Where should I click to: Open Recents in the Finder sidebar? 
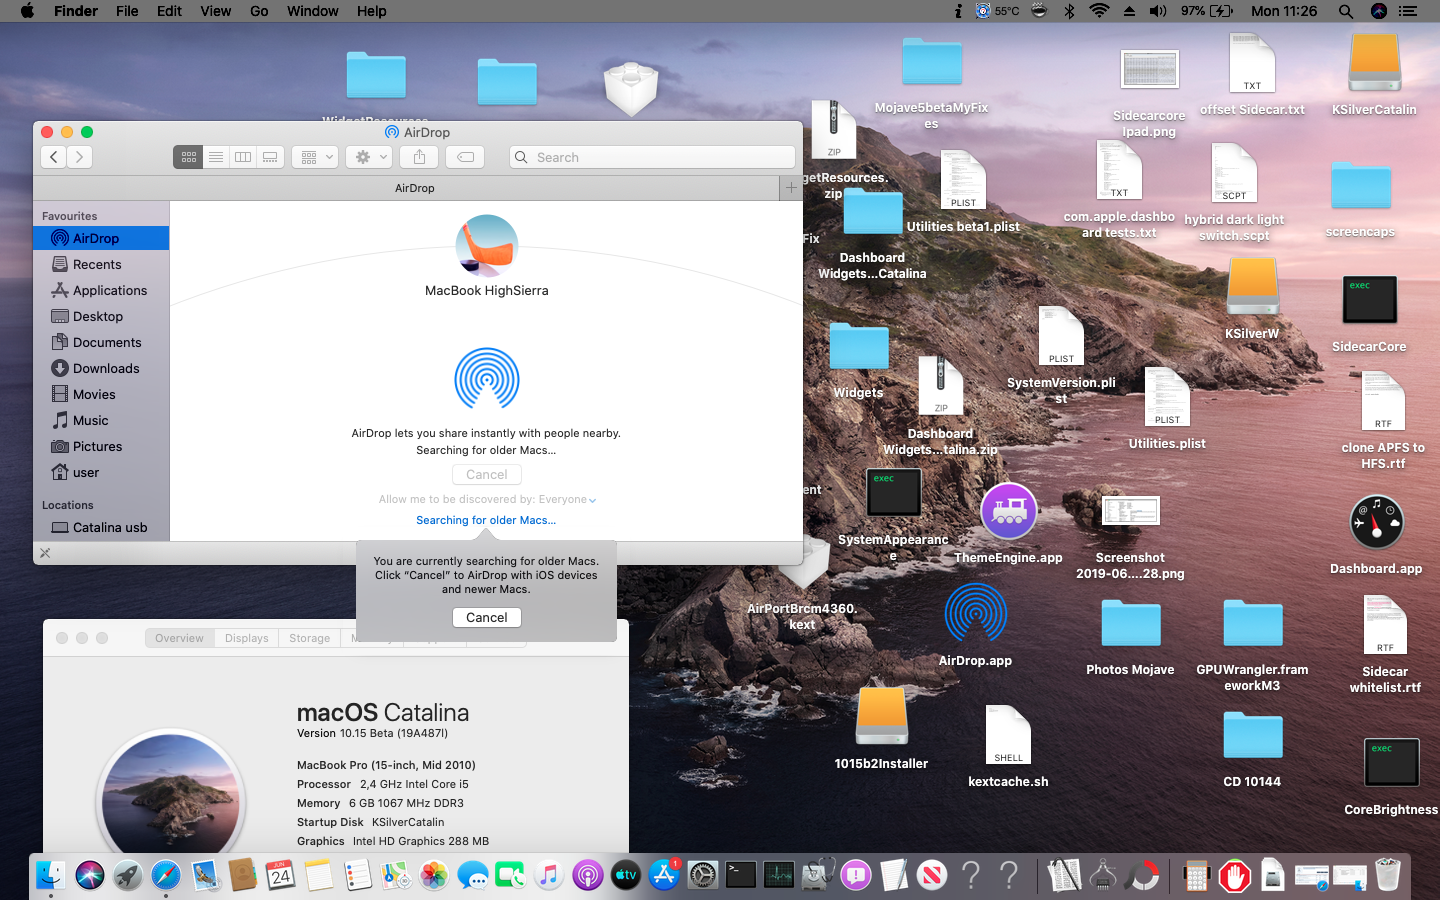pos(101,264)
